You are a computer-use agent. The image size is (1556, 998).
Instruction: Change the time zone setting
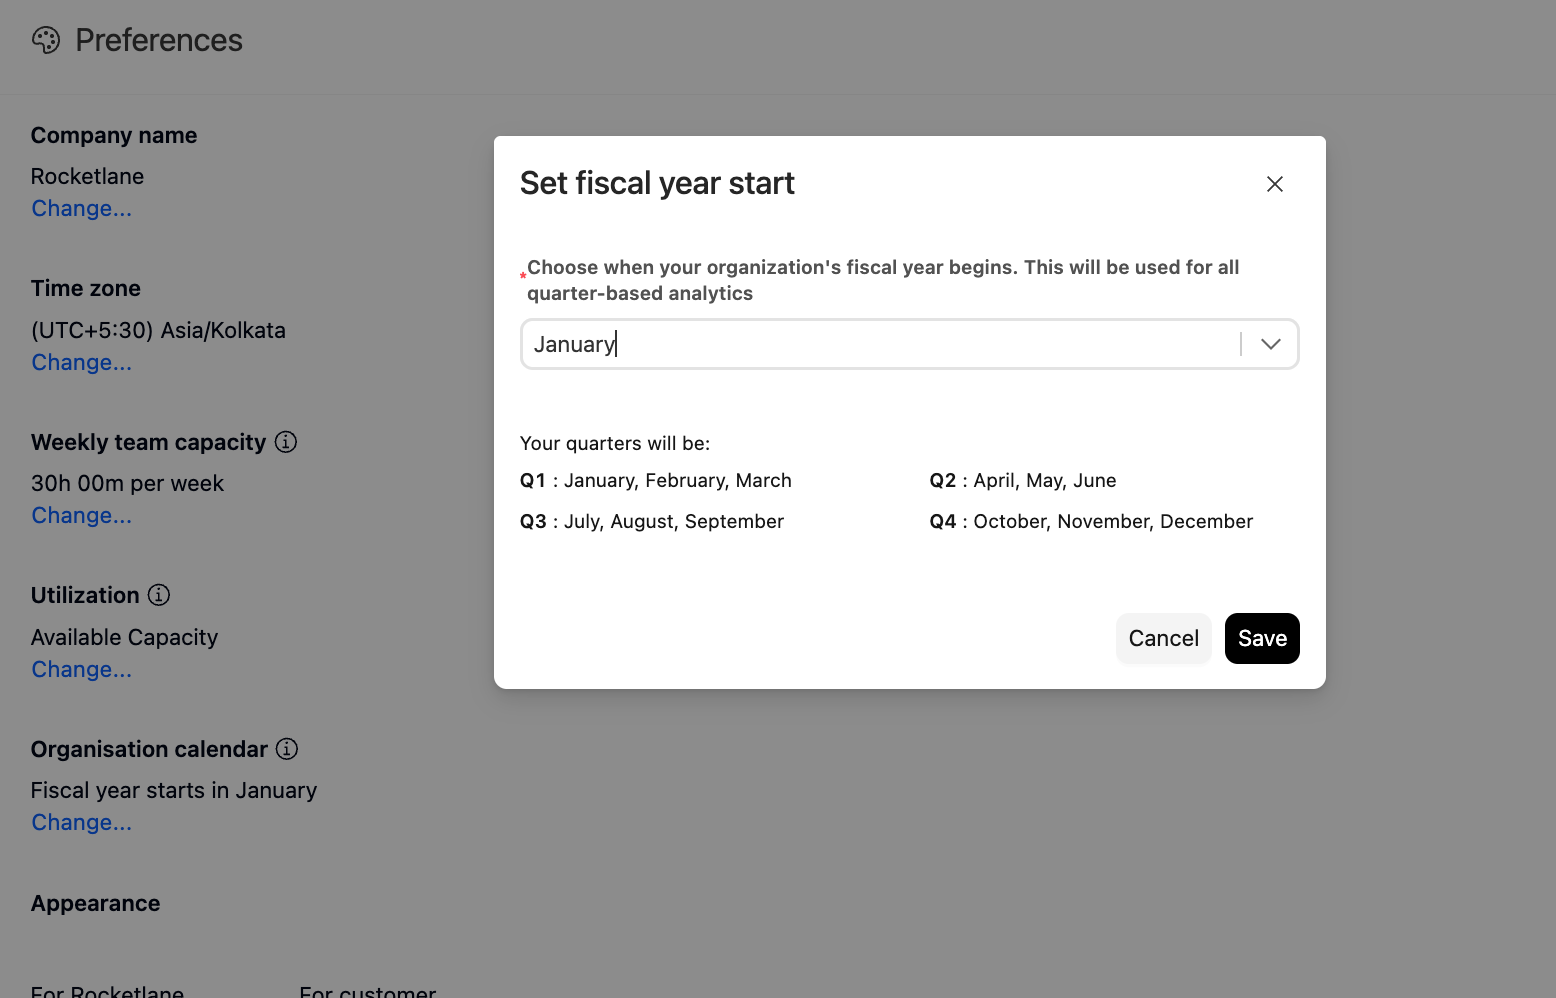point(82,363)
